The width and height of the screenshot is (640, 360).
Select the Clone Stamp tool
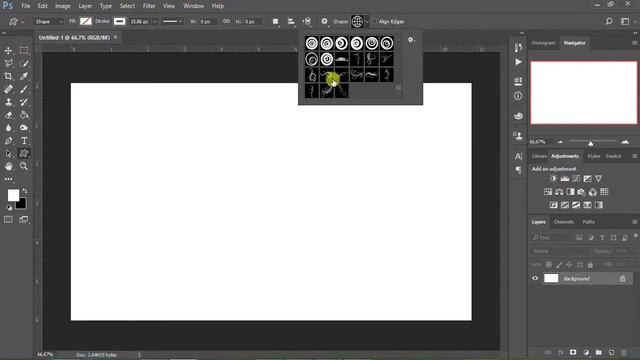pyautogui.click(x=8, y=102)
